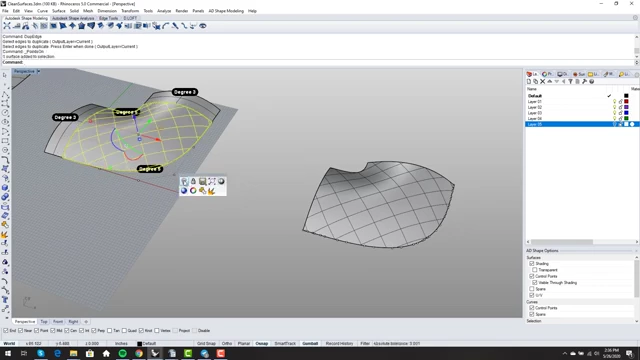640x360 pixels.
Task: Click the lock icon in popup toolbar
Action: point(193,181)
